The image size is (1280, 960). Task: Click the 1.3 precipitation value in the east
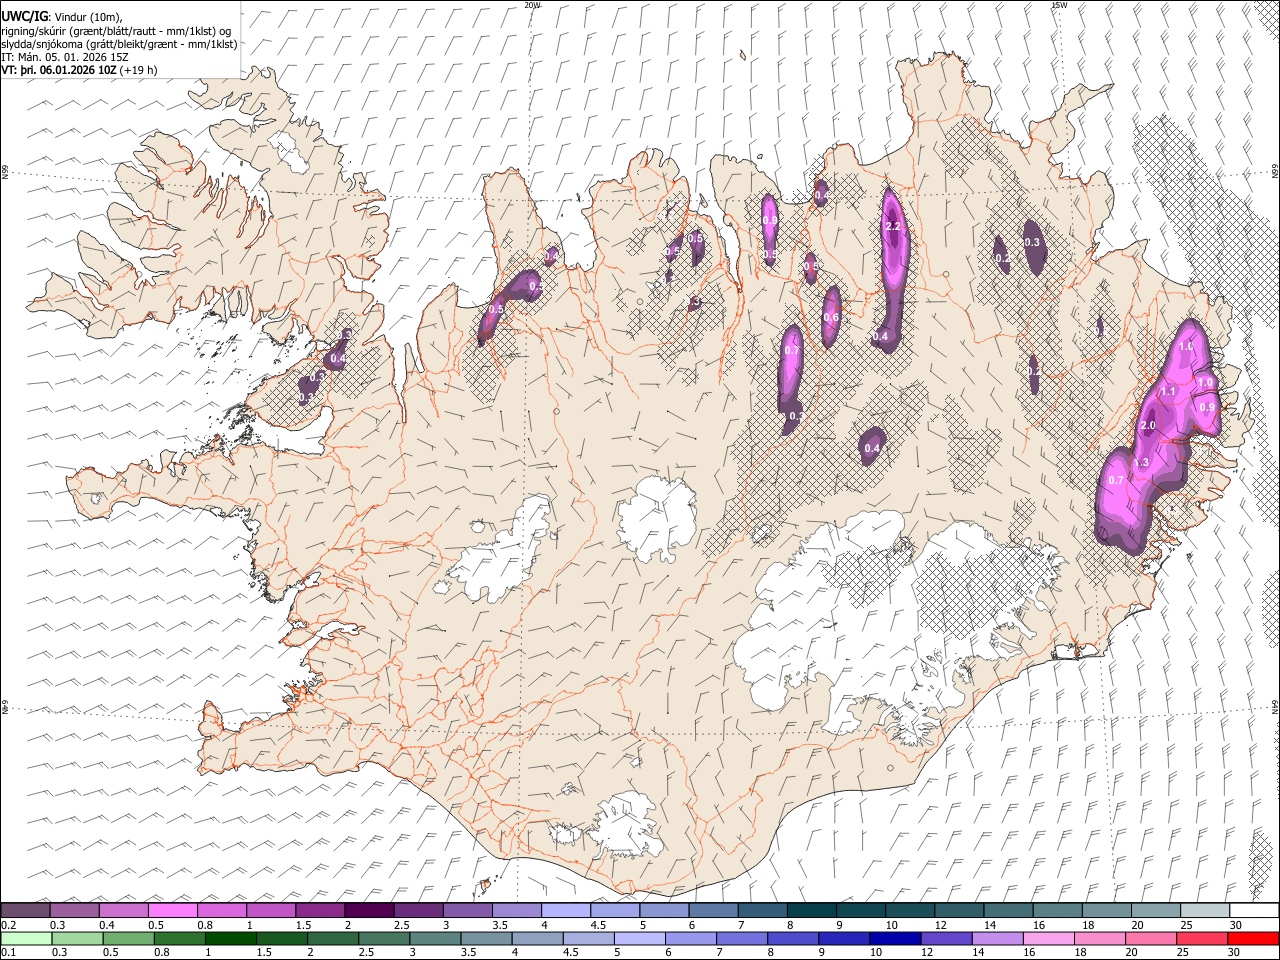pos(1141,462)
